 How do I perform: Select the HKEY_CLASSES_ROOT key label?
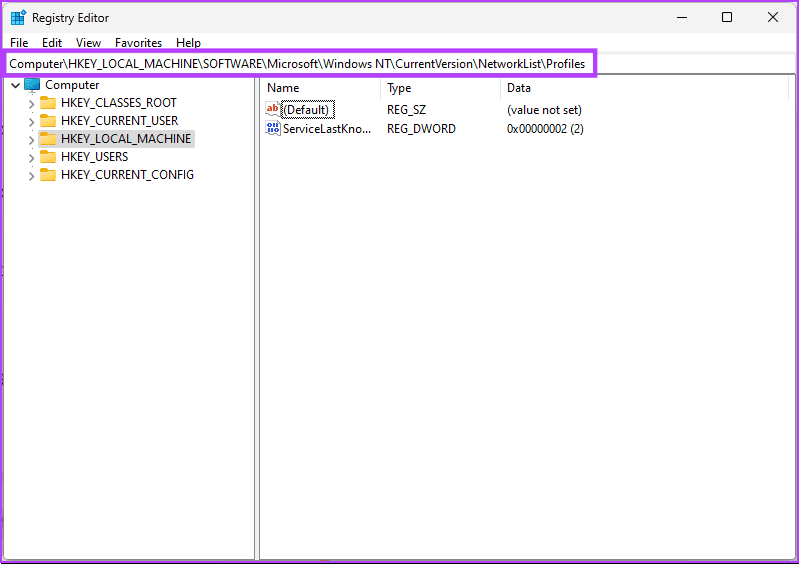119,103
